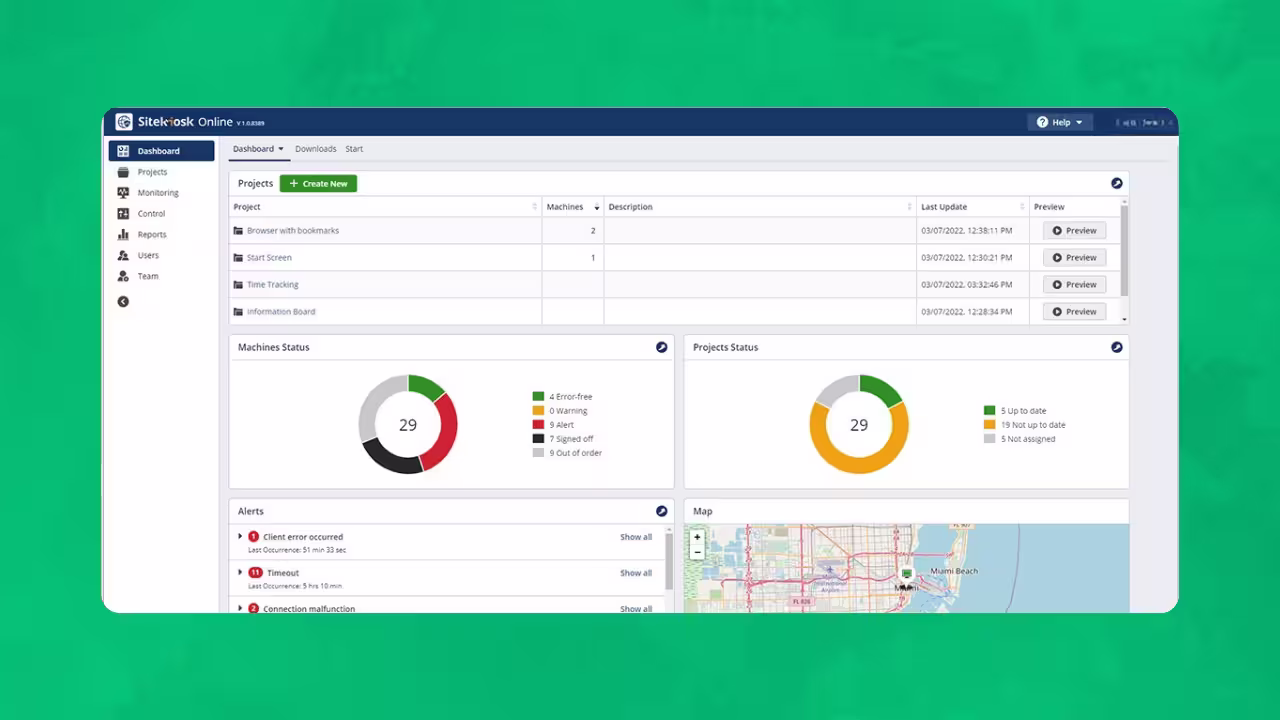
Task: Zoom in on the map
Action: 697,537
